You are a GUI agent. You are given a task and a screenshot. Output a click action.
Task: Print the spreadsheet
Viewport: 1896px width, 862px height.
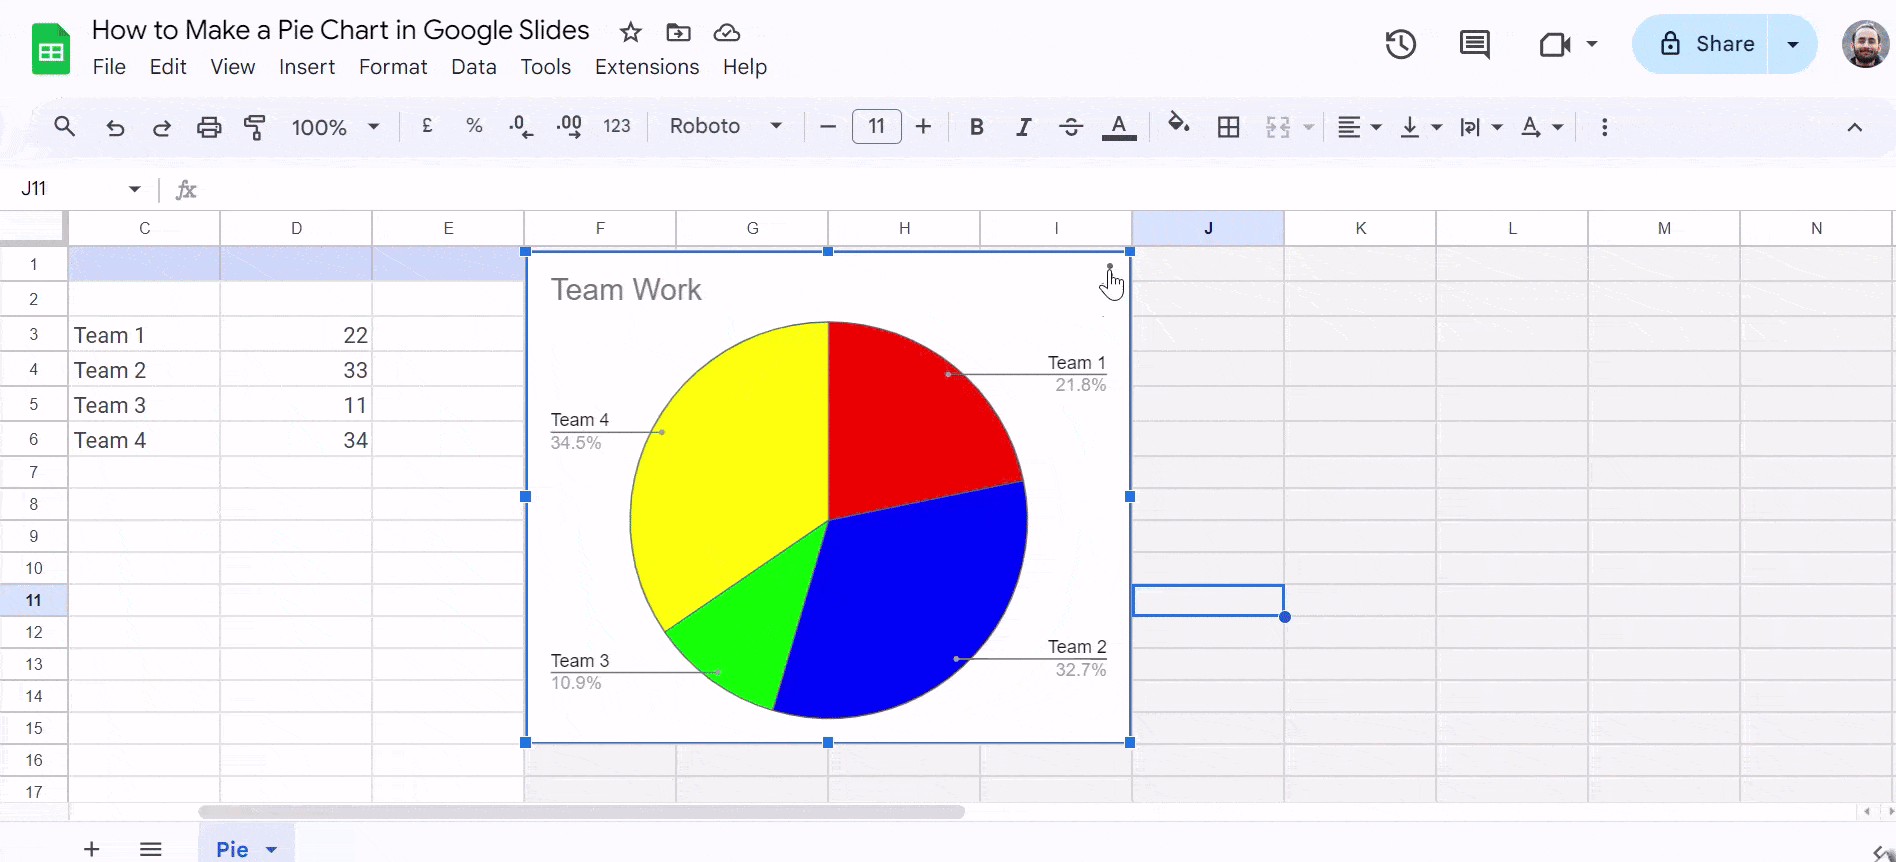(x=209, y=127)
